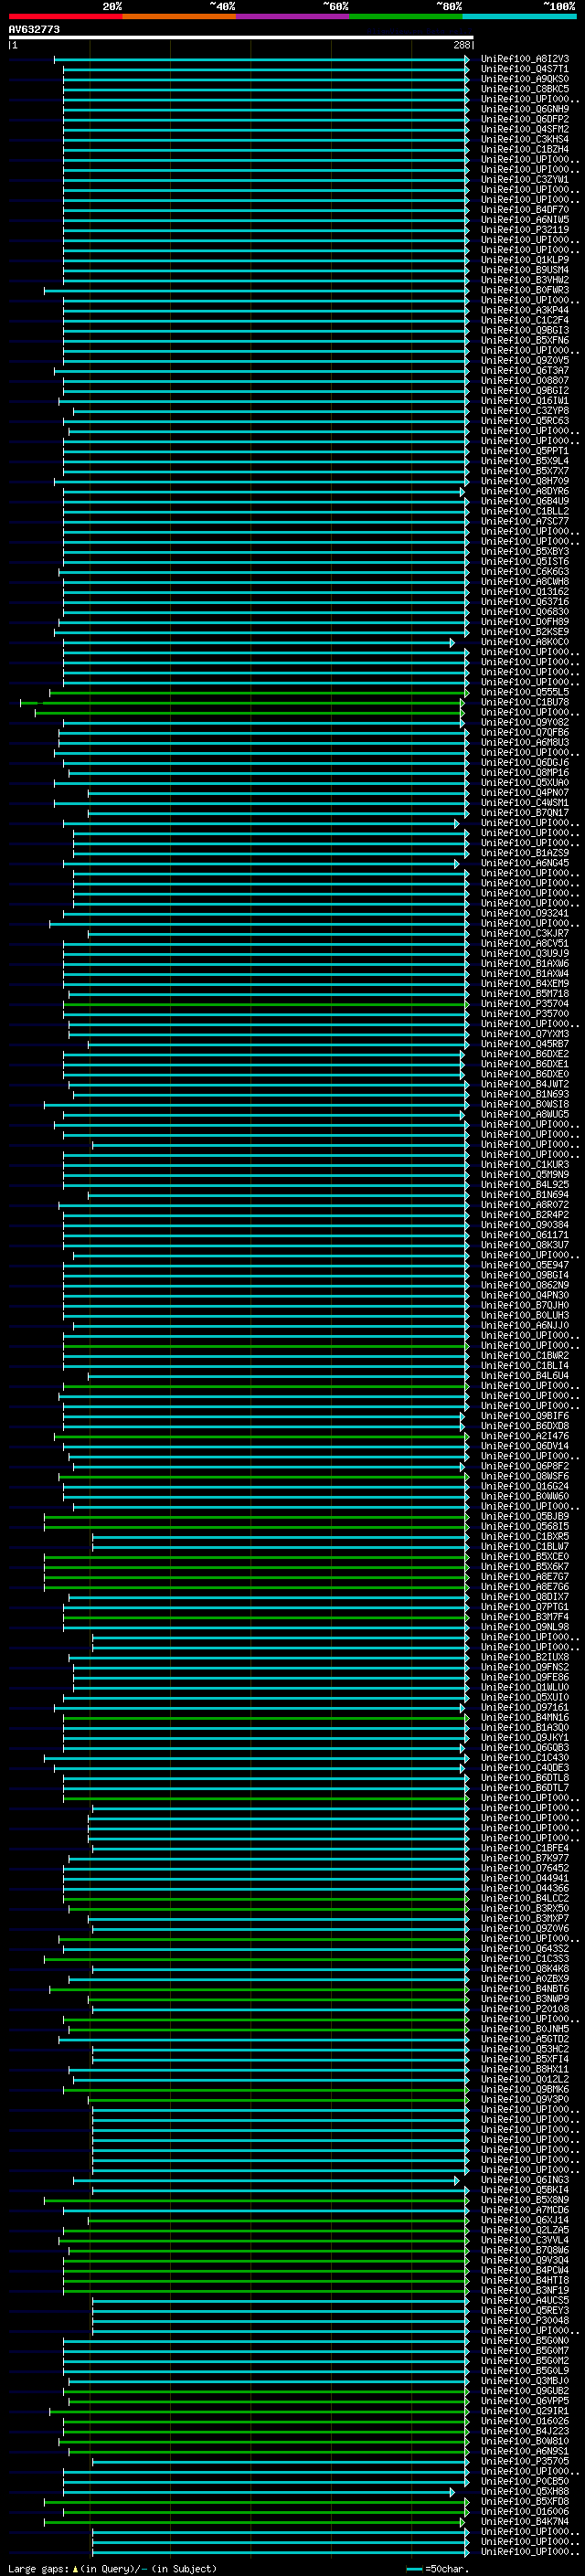Screen dimensions: 585x2576
Task: Select the UniRef100_Q8H709 label
Action: 525,481
